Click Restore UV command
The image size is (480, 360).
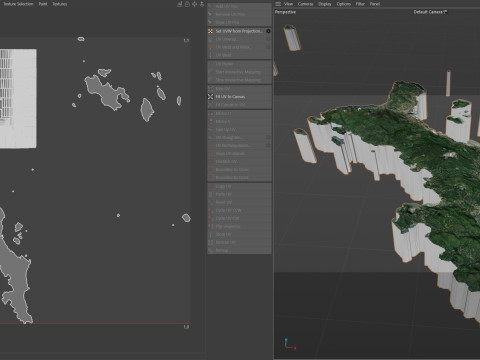(x=239, y=242)
